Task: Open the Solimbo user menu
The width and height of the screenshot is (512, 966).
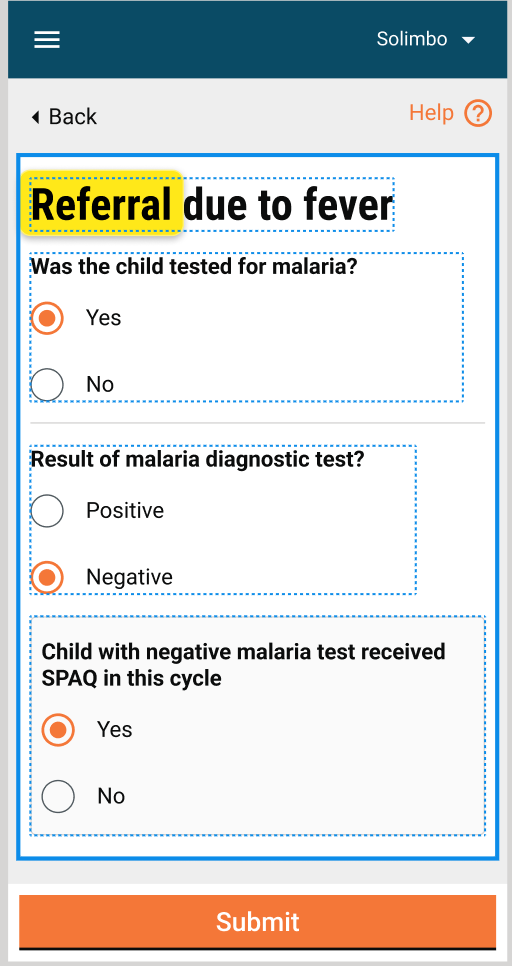Action: point(426,39)
